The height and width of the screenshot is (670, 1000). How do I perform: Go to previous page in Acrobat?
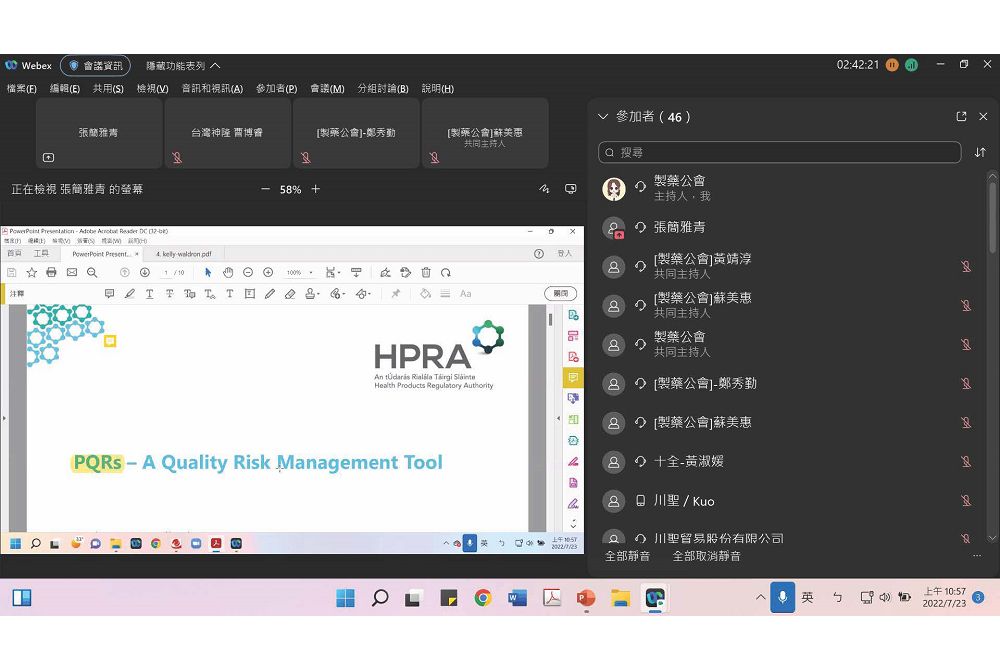(x=125, y=273)
